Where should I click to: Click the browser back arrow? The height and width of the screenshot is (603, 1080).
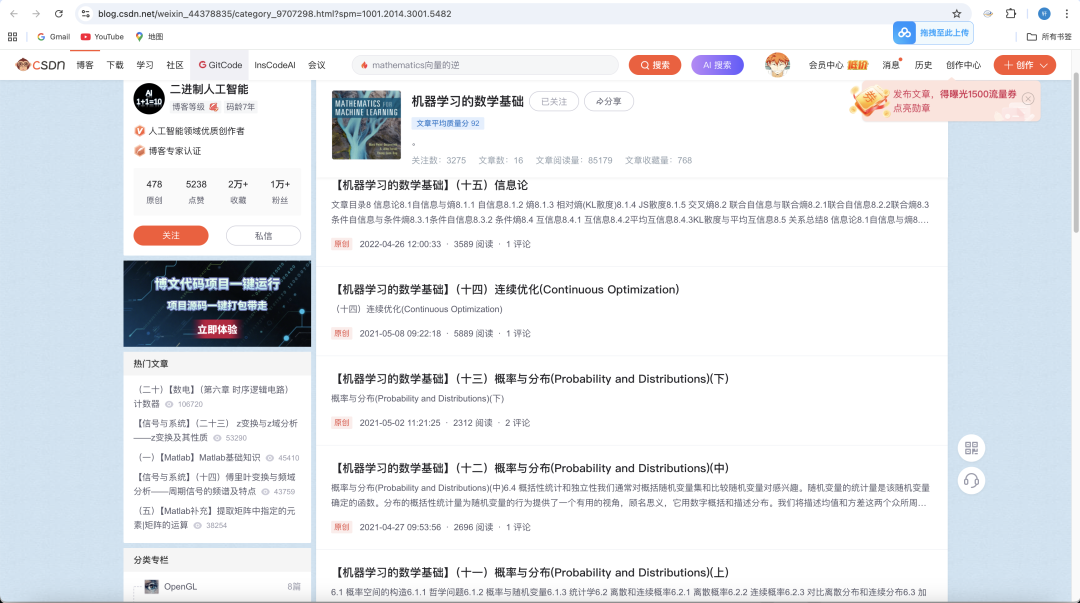click(14, 14)
